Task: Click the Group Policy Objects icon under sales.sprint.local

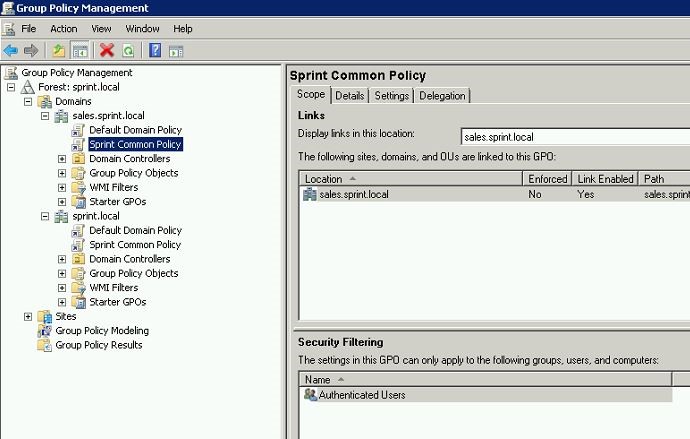Action: coord(78,173)
